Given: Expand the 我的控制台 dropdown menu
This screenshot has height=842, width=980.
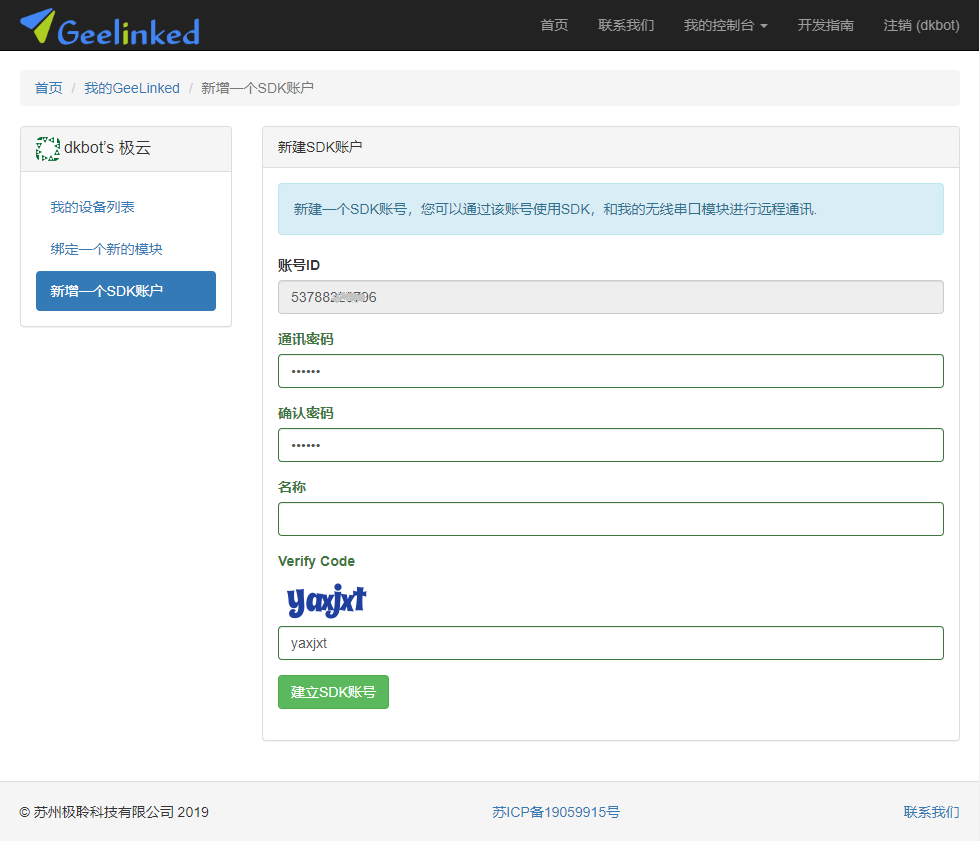Looking at the screenshot, I should tap(725, 25).
